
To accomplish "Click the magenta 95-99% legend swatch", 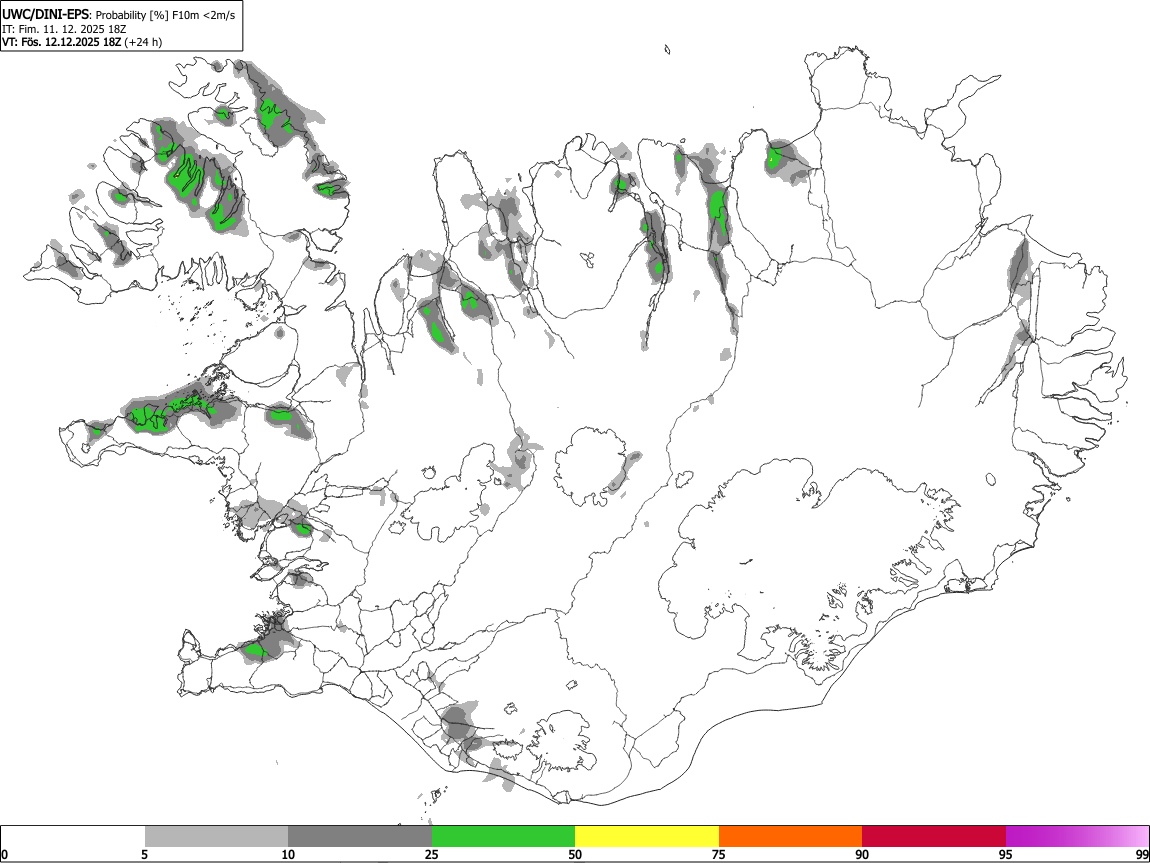I will pyautogui.click(x=1077, y=837).
